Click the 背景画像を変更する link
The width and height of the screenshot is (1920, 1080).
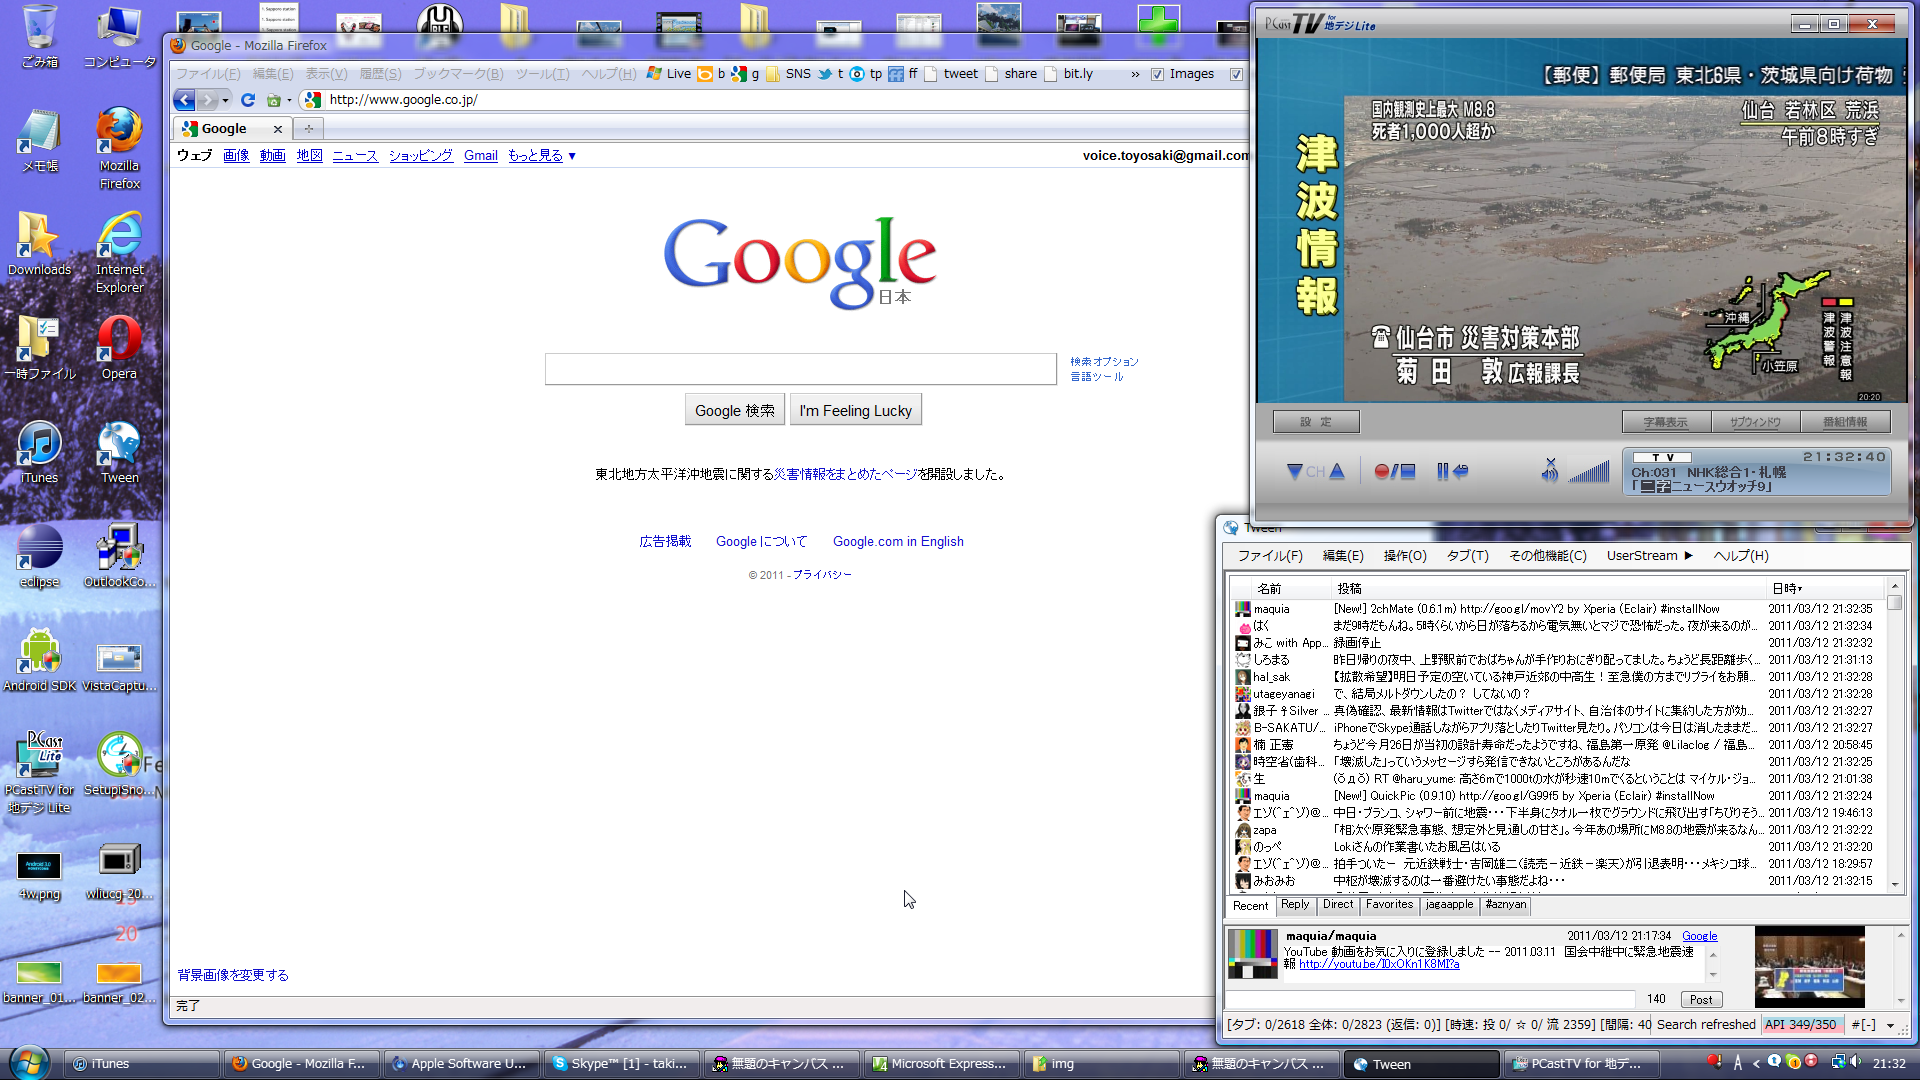click(x=233, y=975)
